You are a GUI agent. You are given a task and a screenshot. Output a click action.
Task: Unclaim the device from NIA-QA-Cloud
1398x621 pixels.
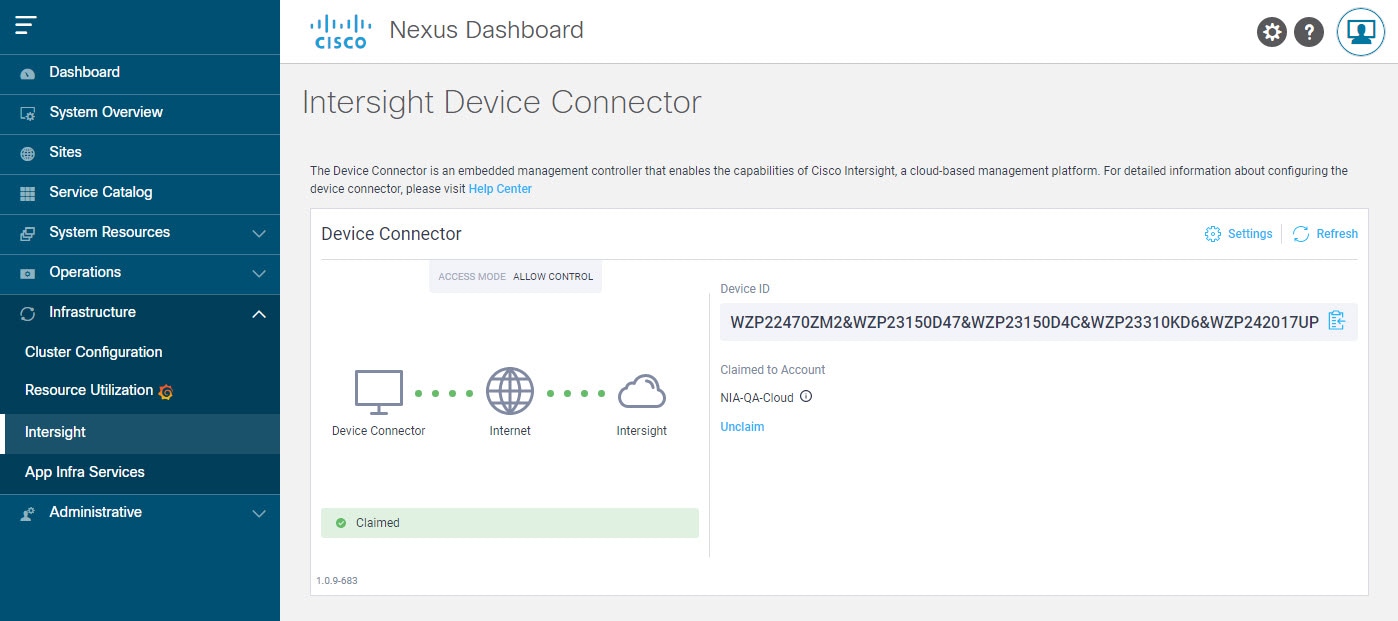coord(742,426)
